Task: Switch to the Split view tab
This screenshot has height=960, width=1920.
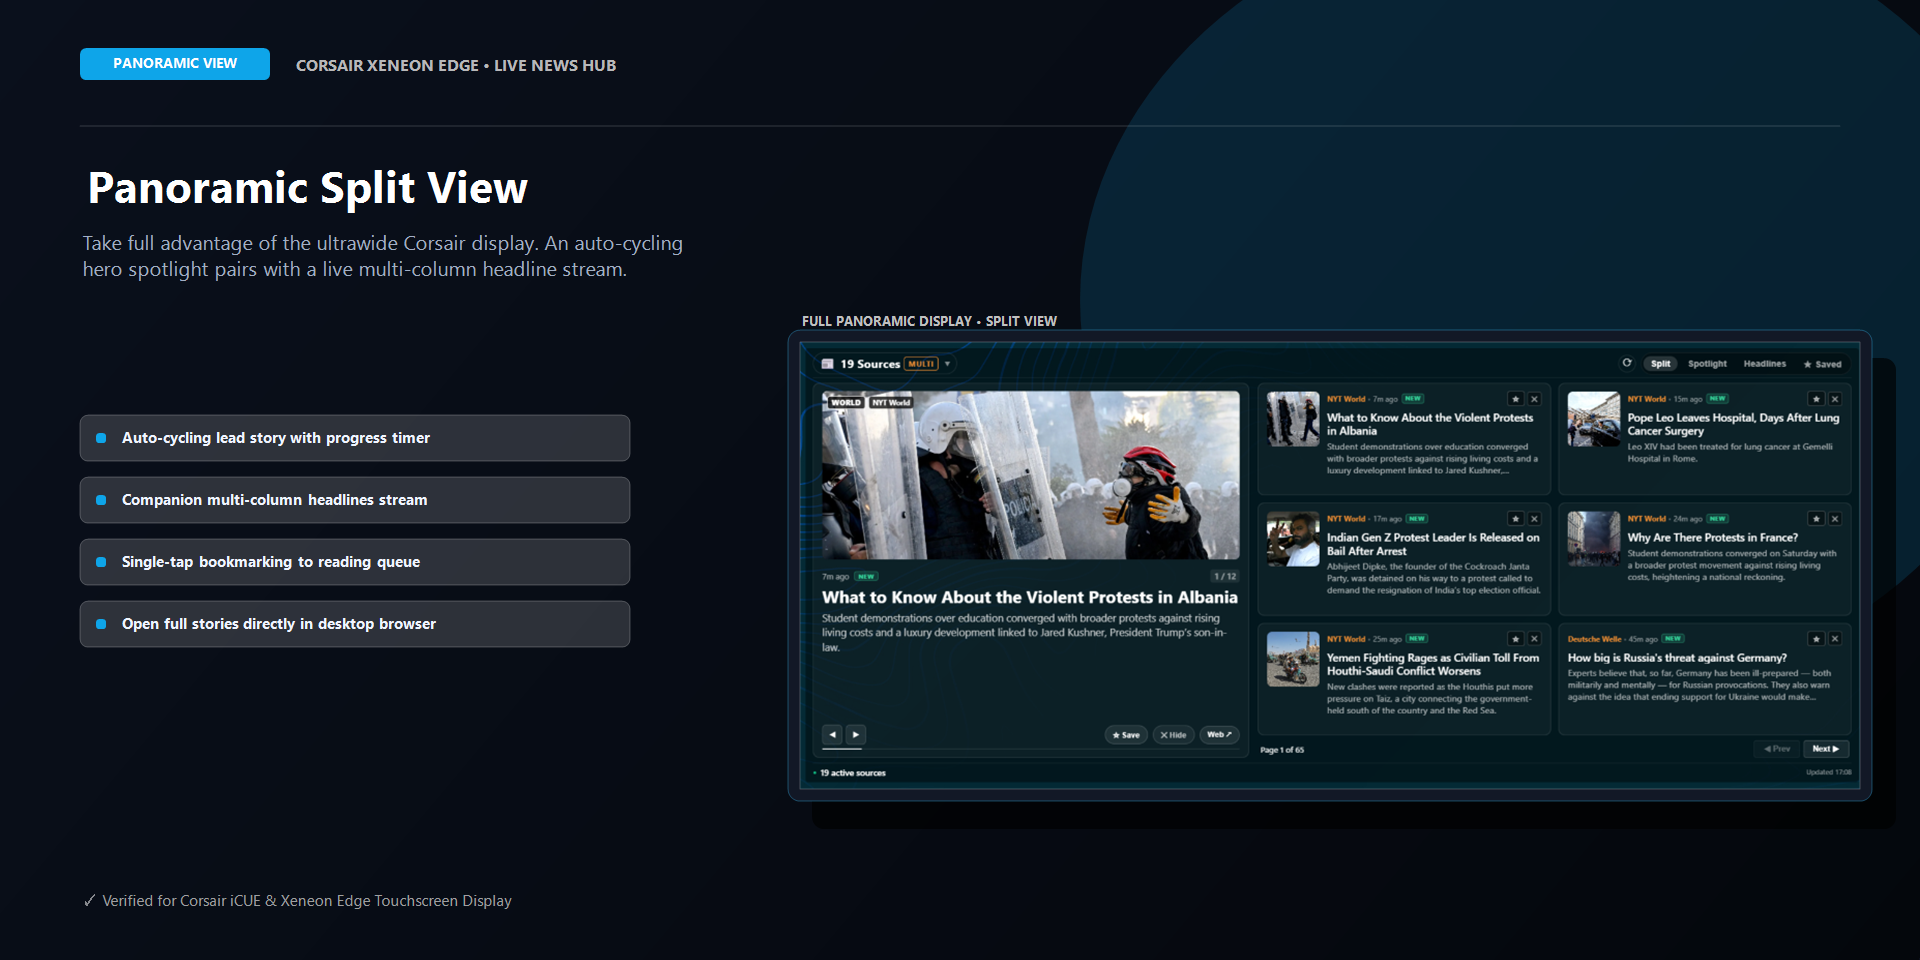Action: tap(1661, 364)
